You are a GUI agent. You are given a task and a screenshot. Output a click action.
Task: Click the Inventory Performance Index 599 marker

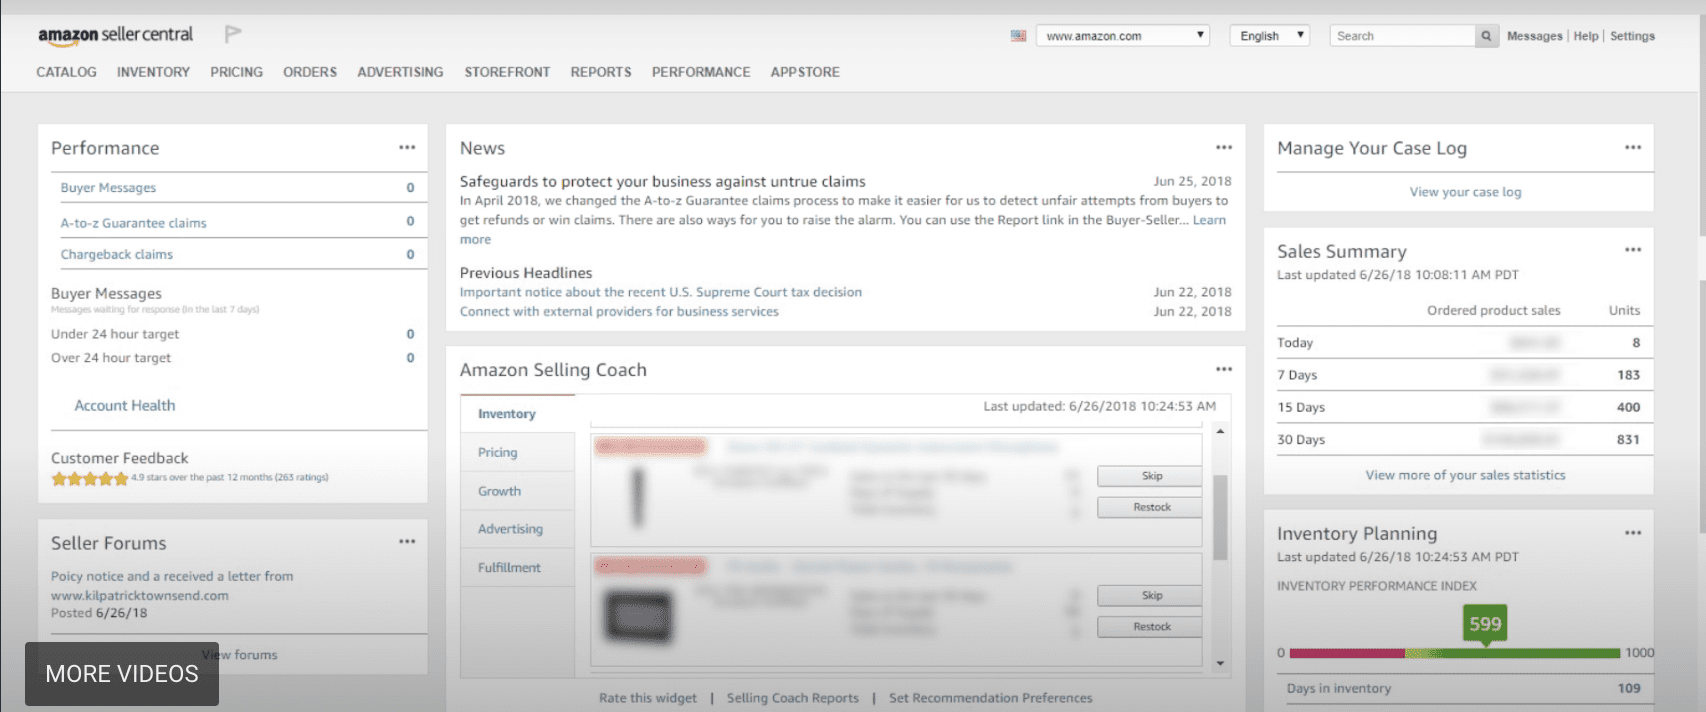click(x=1485, y=624)
